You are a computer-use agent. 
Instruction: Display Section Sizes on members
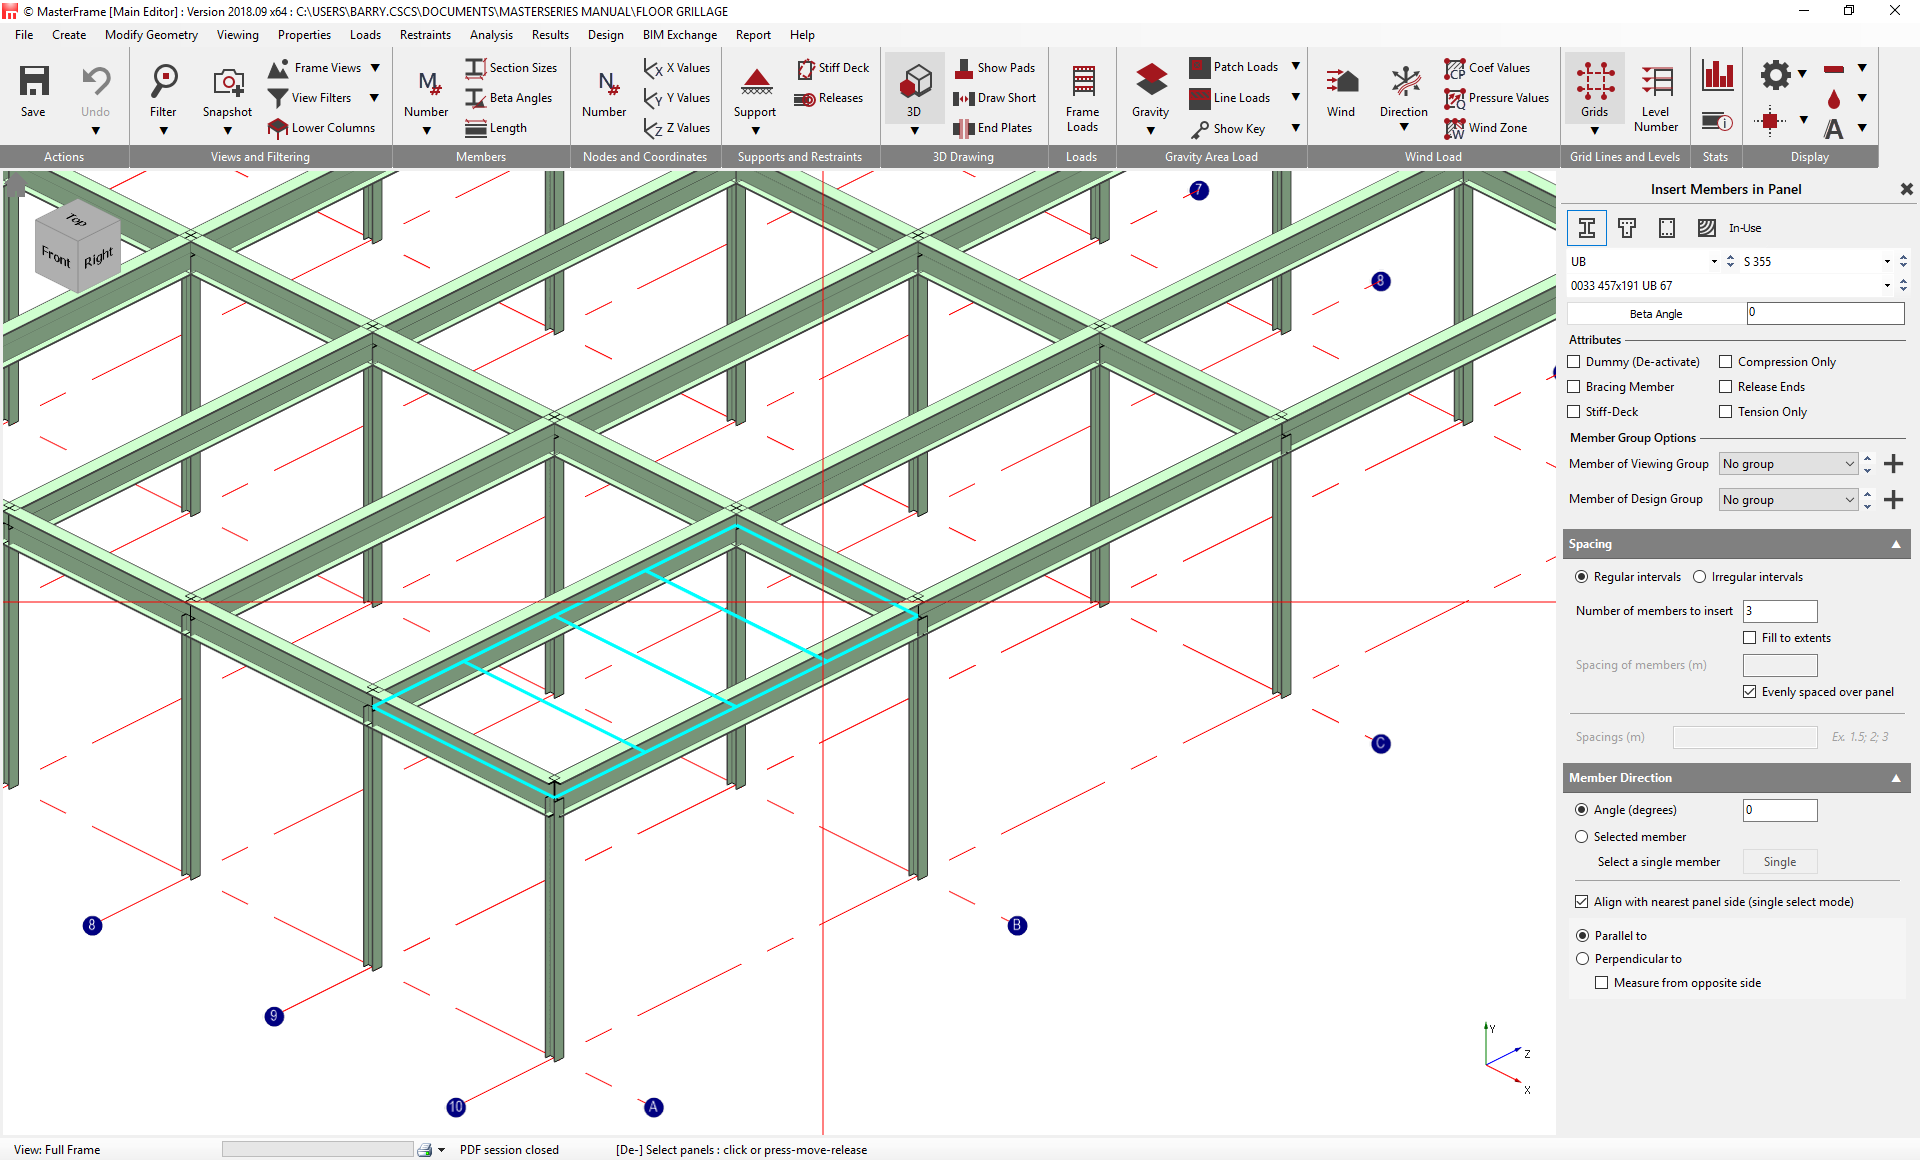pyautogui.click(x=512, y=68)
